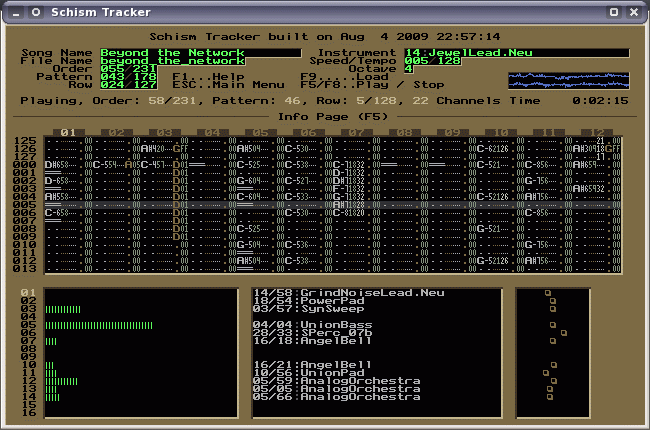
Task: Select channel 06 header in pattern view
Action: [308, 133]
